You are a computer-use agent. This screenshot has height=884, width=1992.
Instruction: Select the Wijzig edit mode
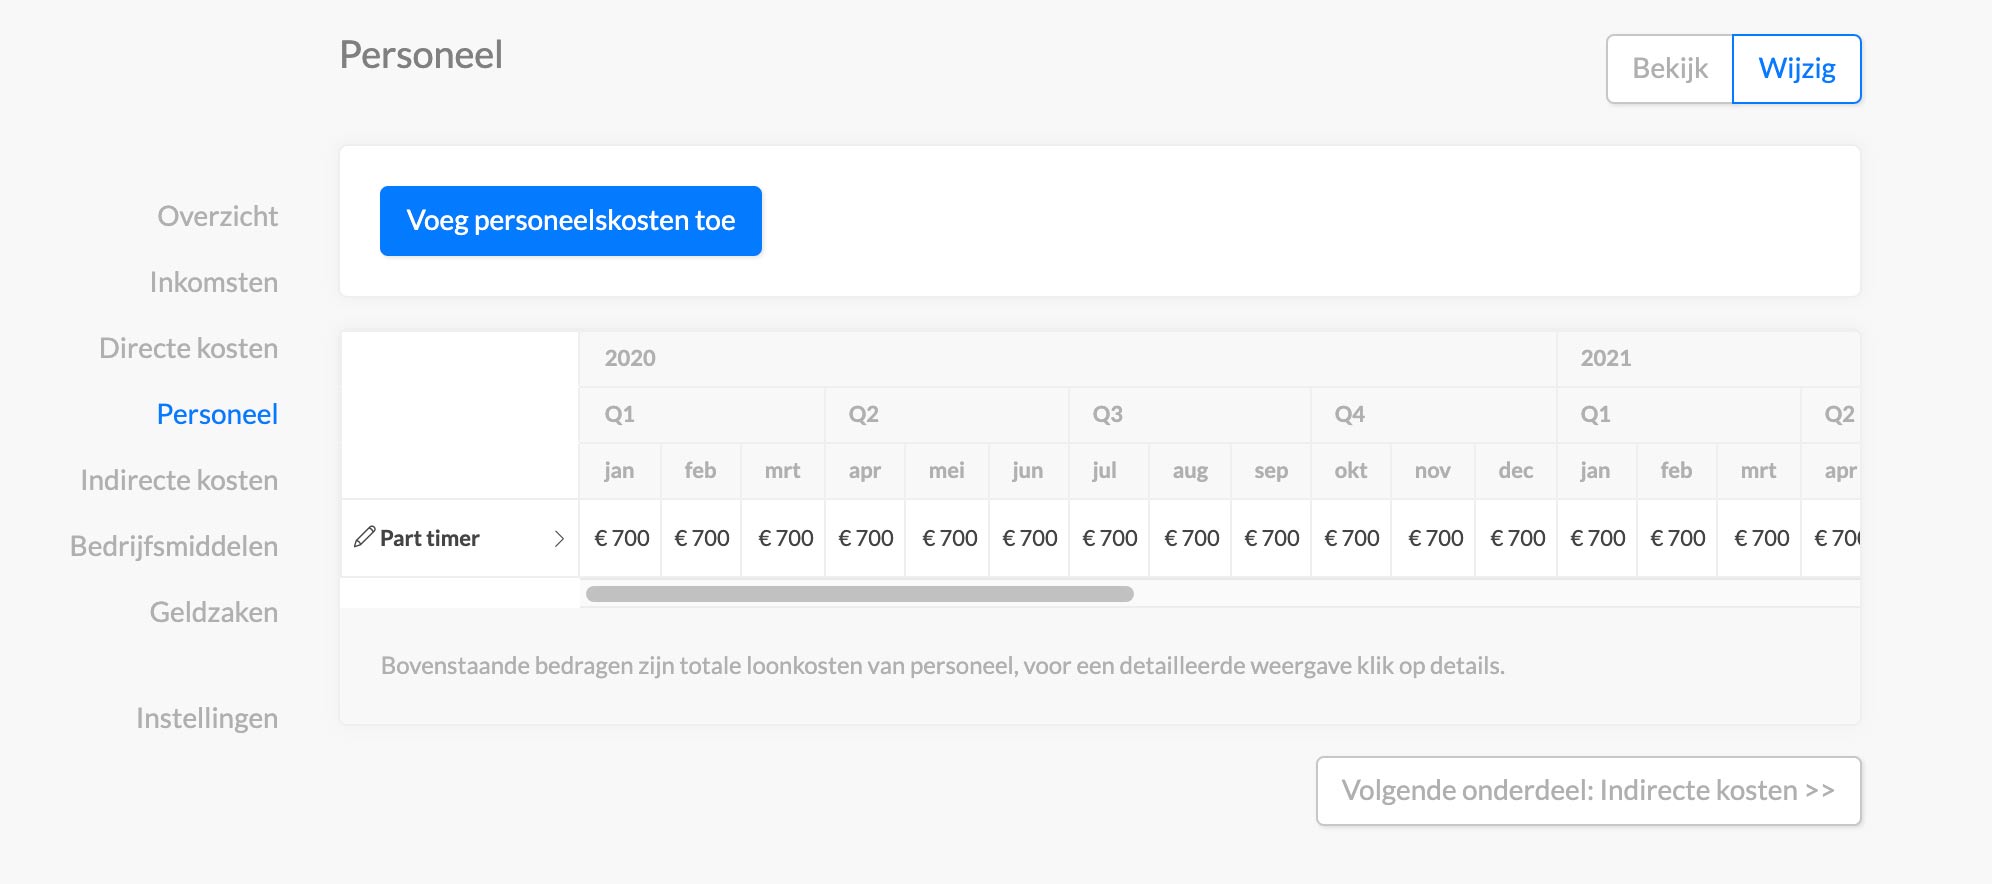click(1797, 69)
